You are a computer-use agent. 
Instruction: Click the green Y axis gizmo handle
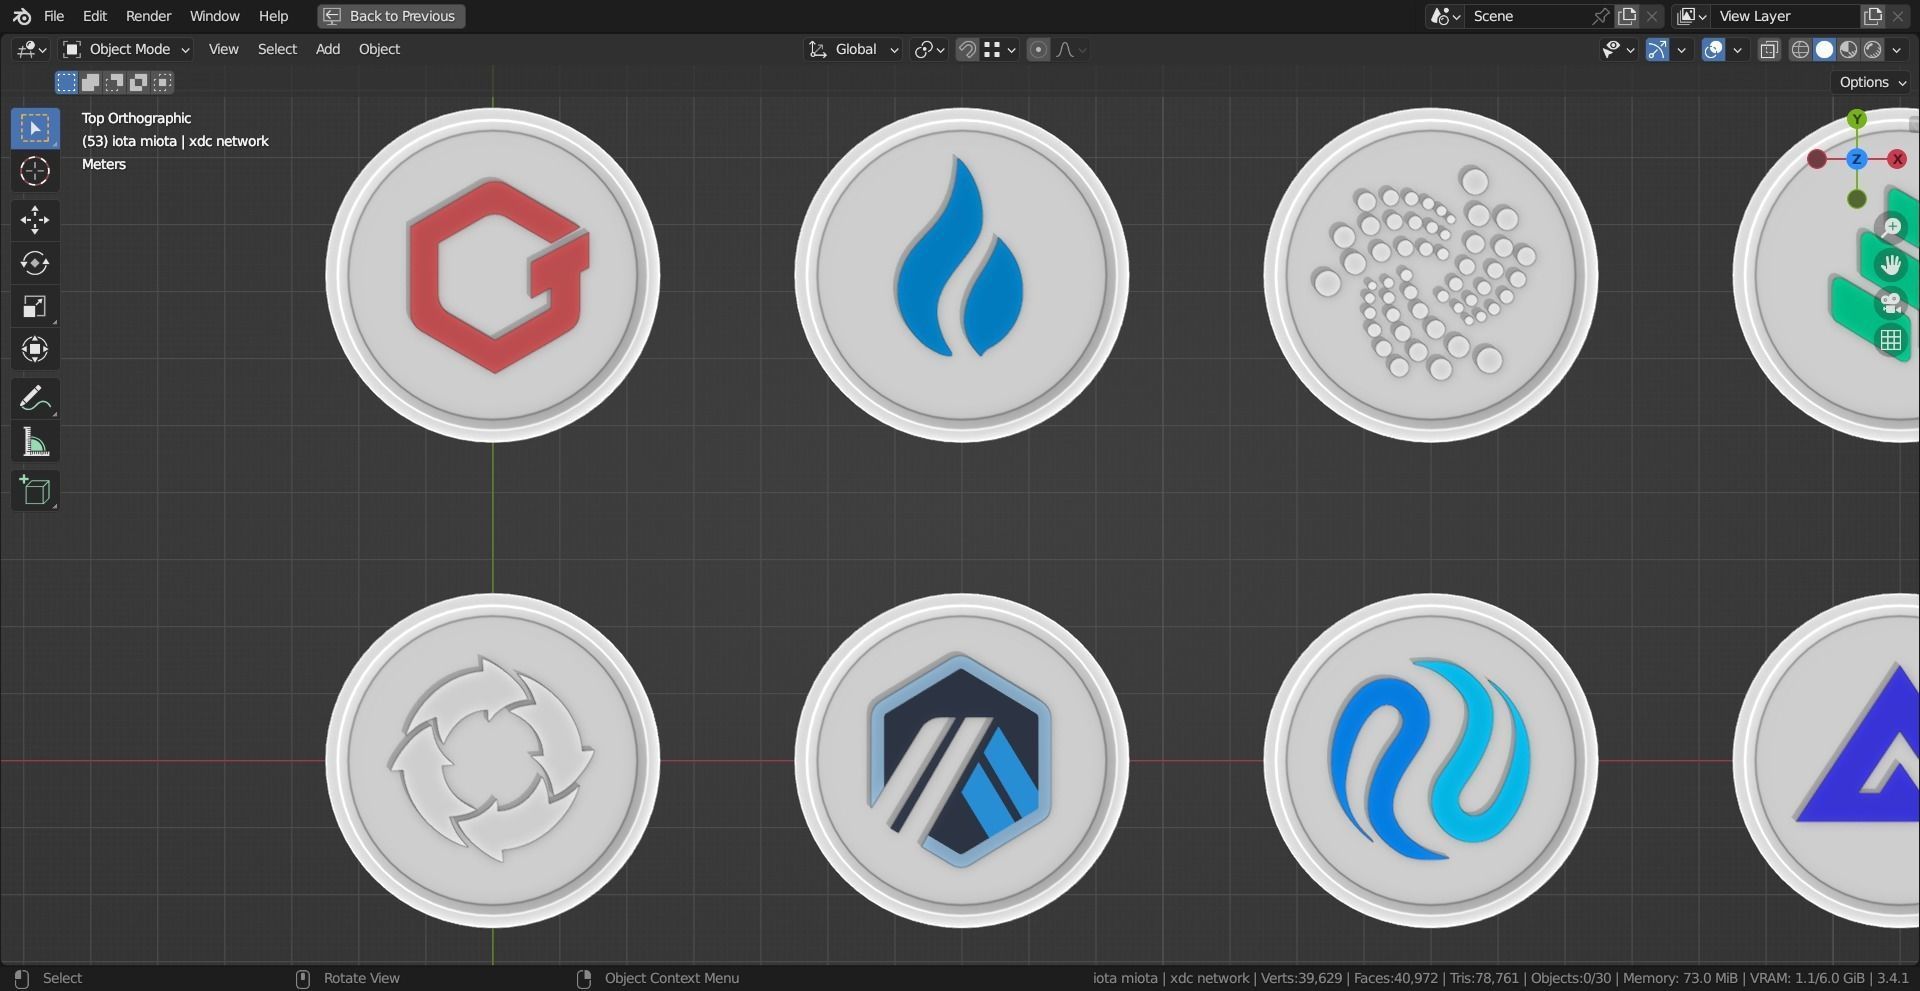(x=1857, y=119)
